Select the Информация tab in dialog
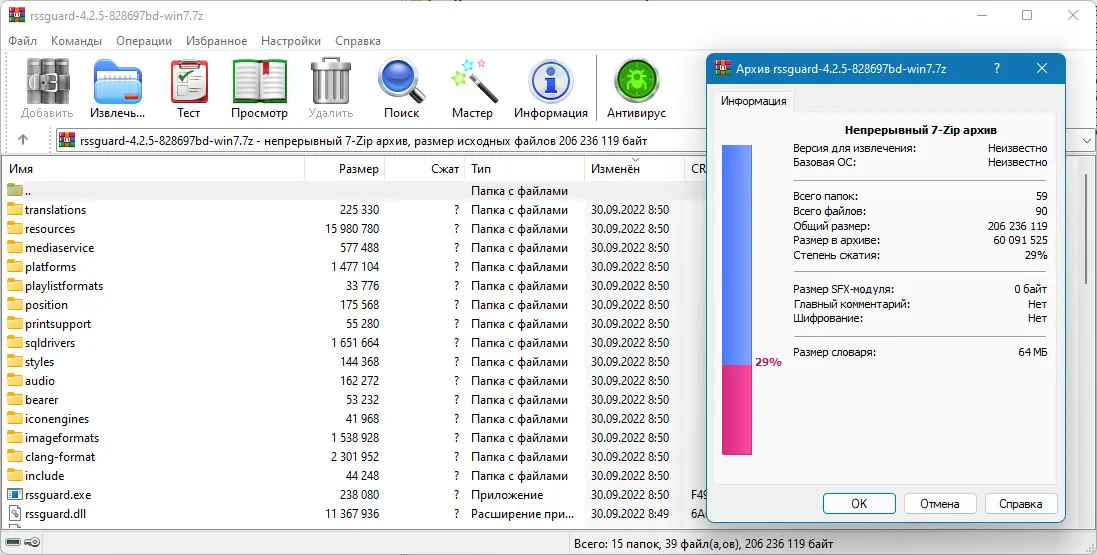 (753, 101)
